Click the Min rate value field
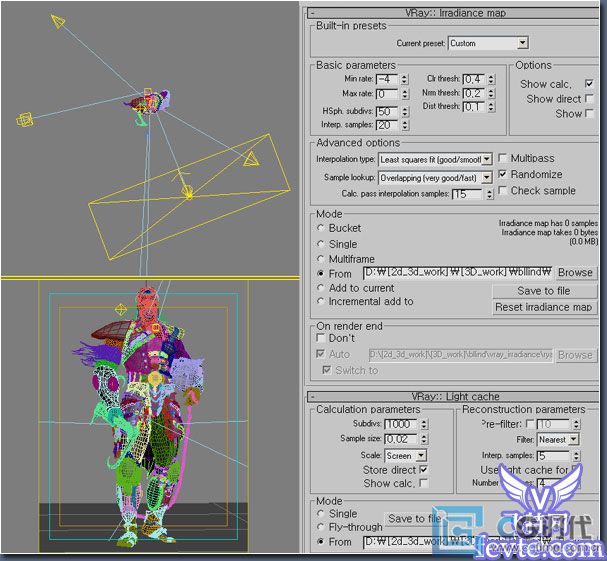607x561 pixels. 387,79
